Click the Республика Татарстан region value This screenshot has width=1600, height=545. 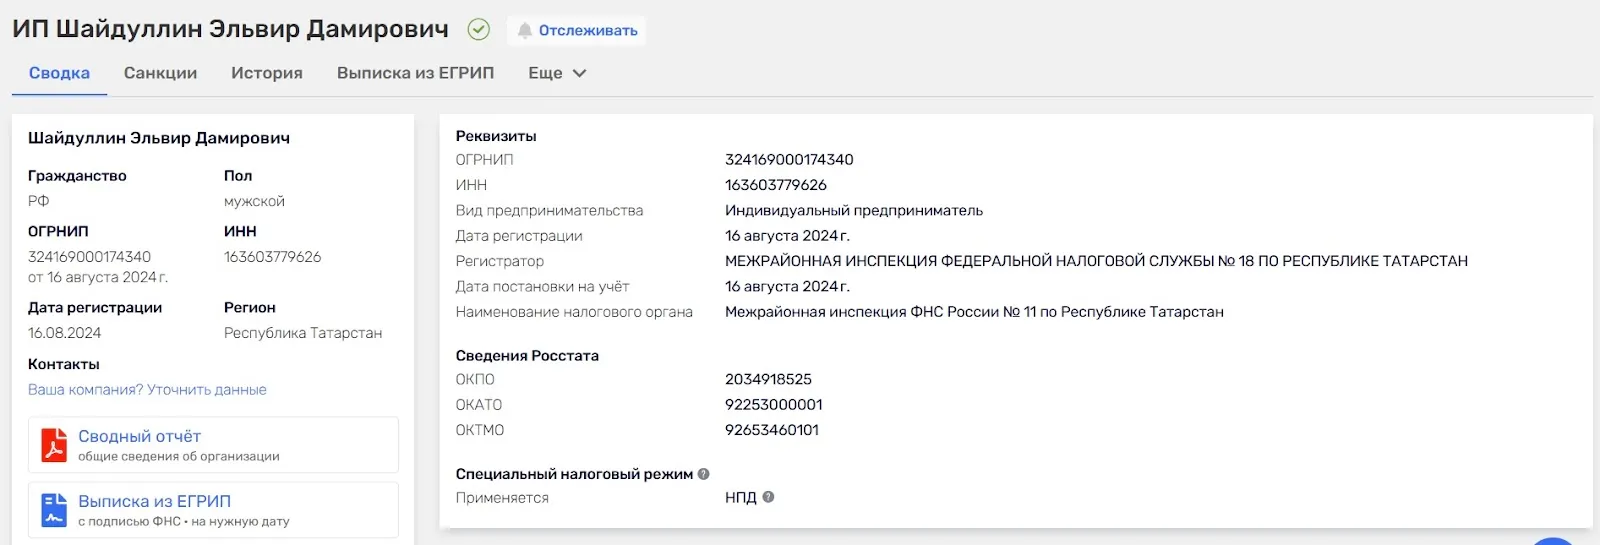[x=303, y=333]
